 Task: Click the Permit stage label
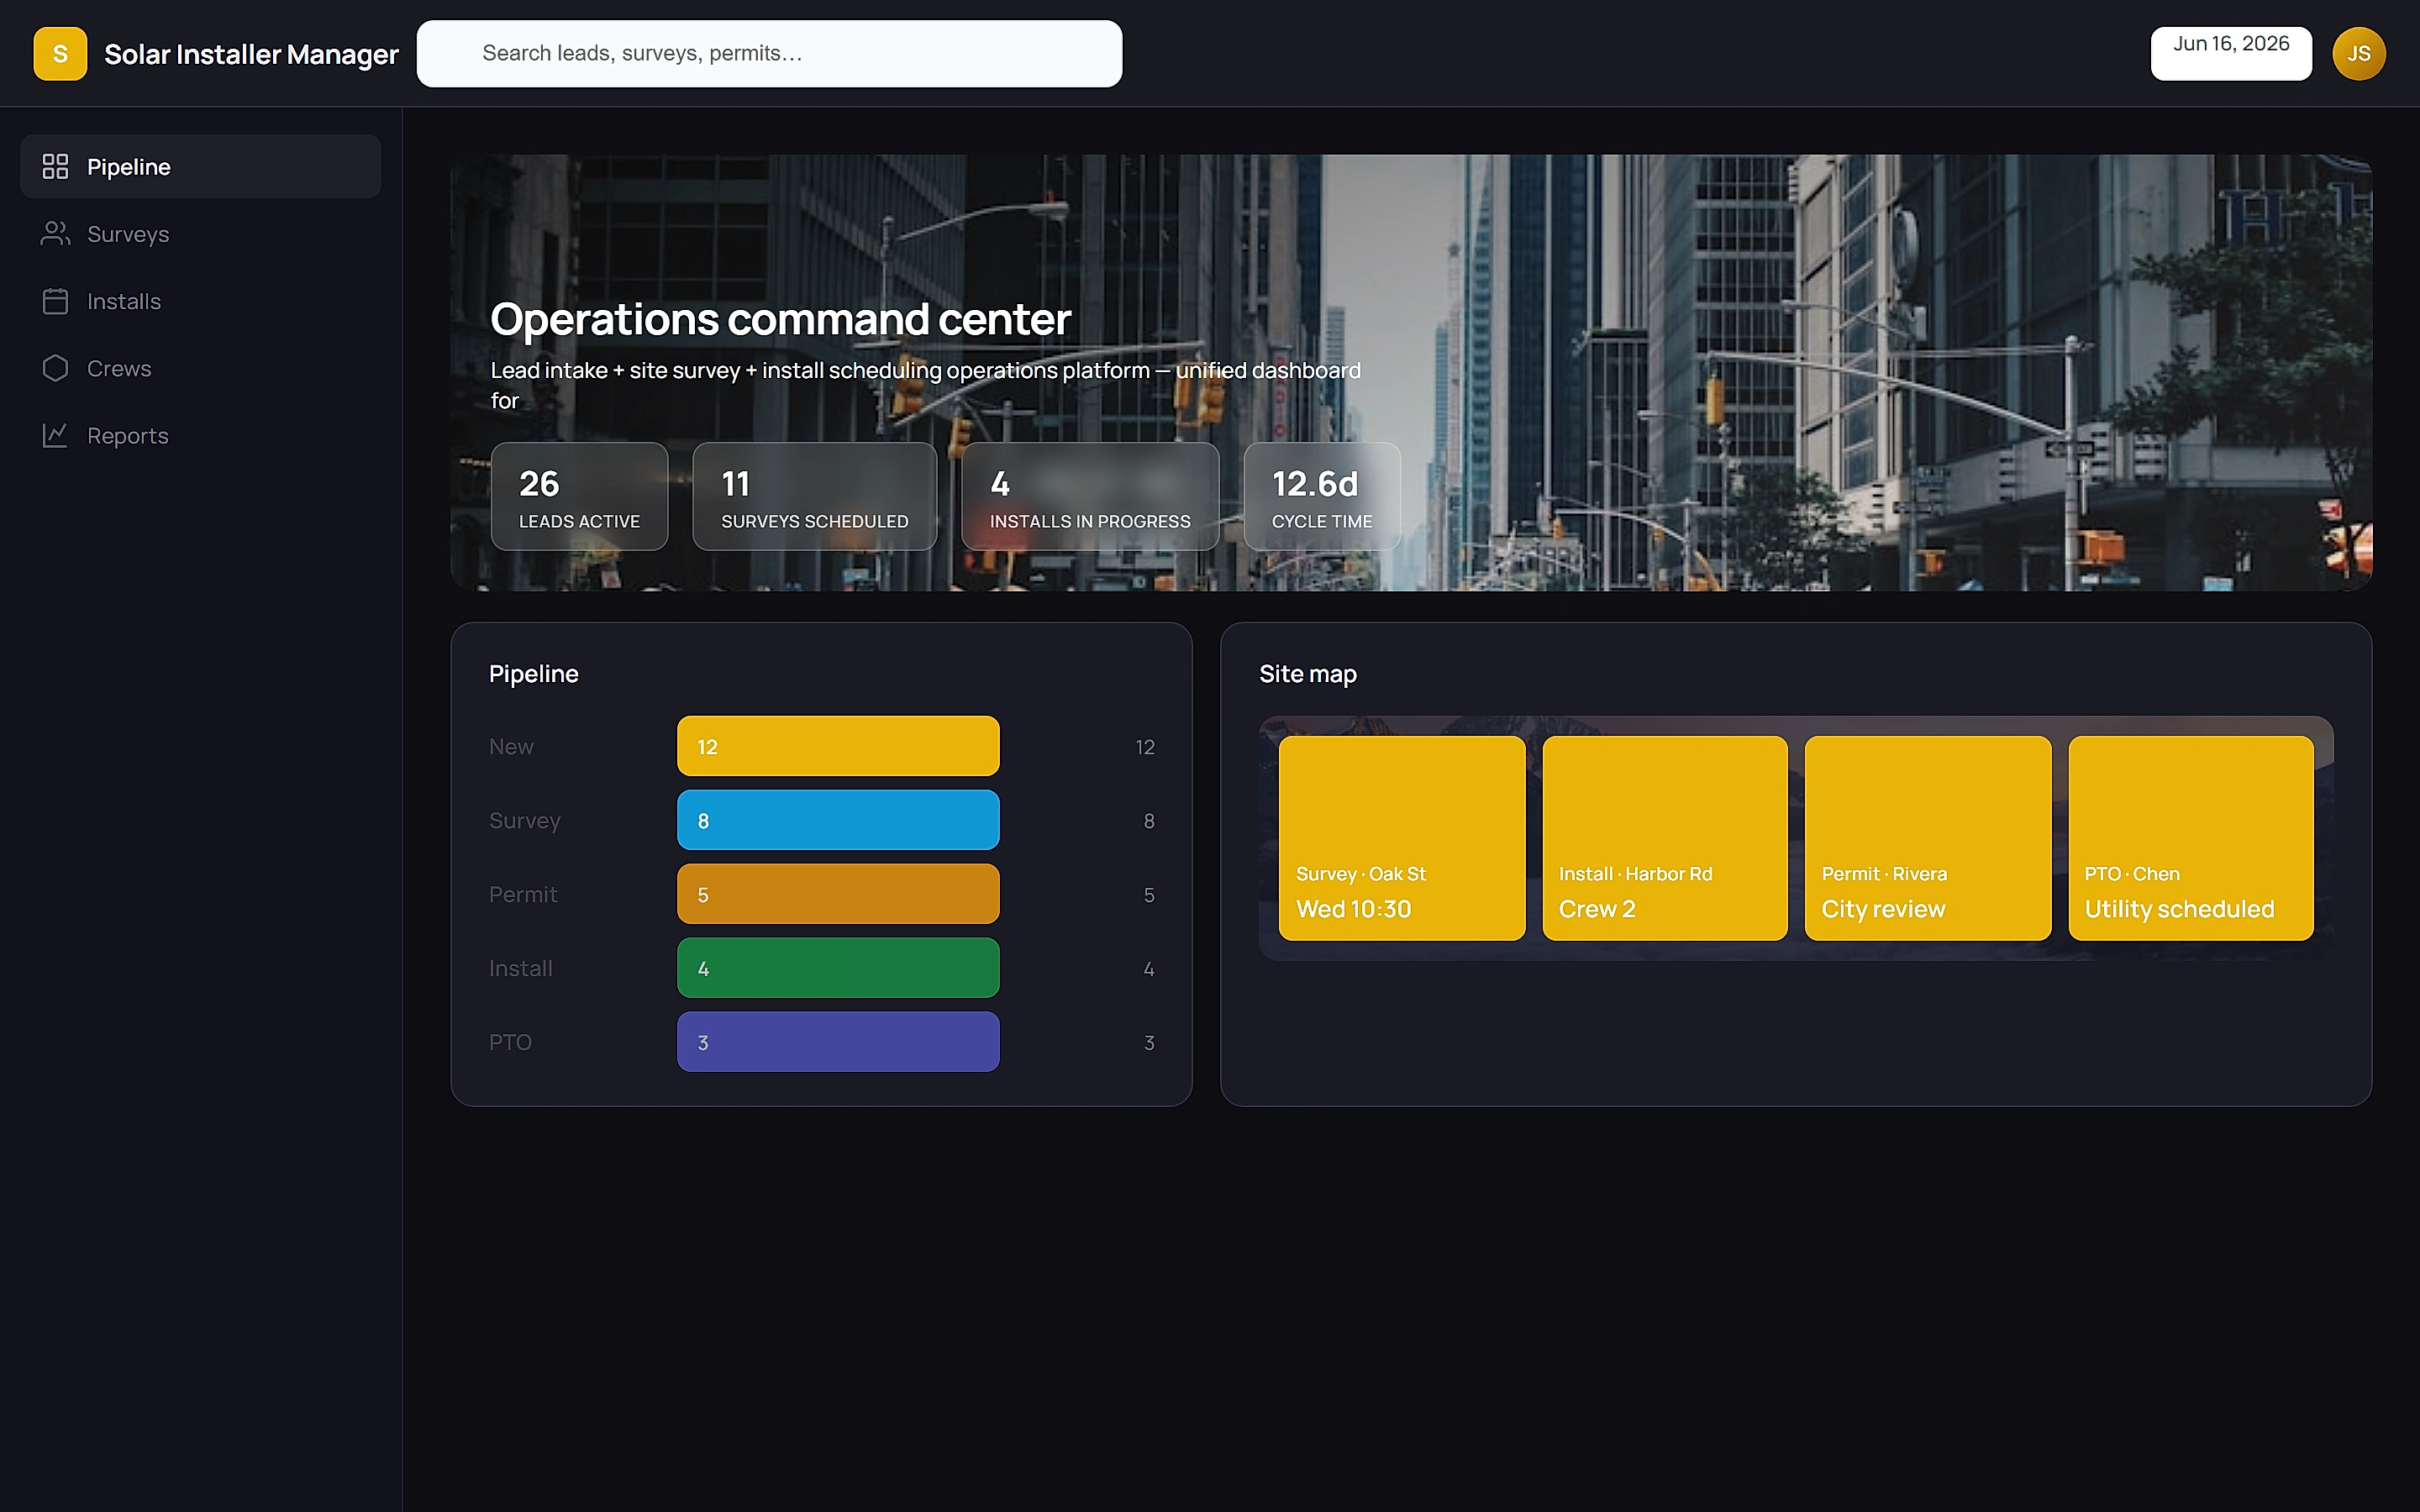[x=523, y=895]
